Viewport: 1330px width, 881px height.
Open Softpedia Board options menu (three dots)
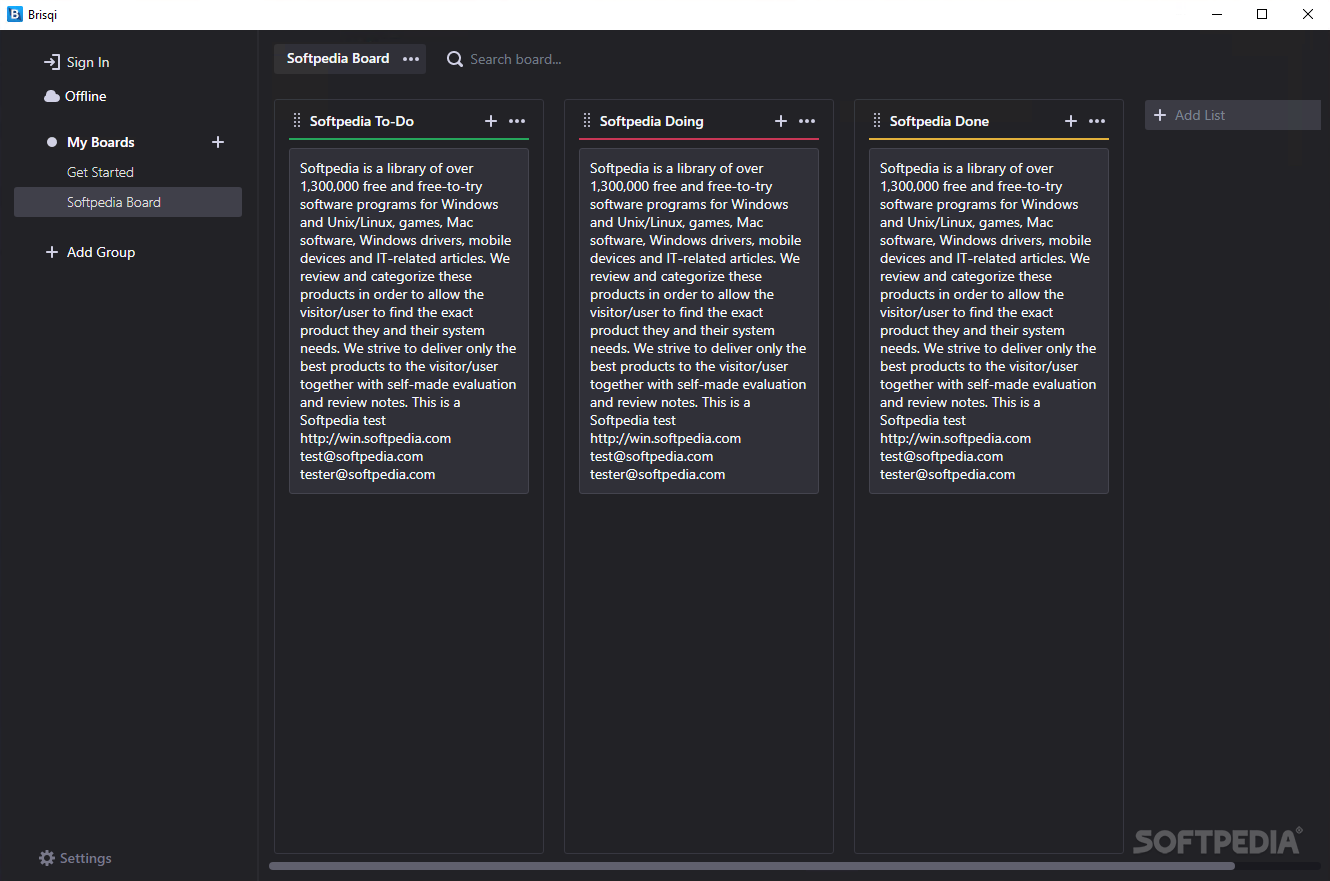(411, 59)
